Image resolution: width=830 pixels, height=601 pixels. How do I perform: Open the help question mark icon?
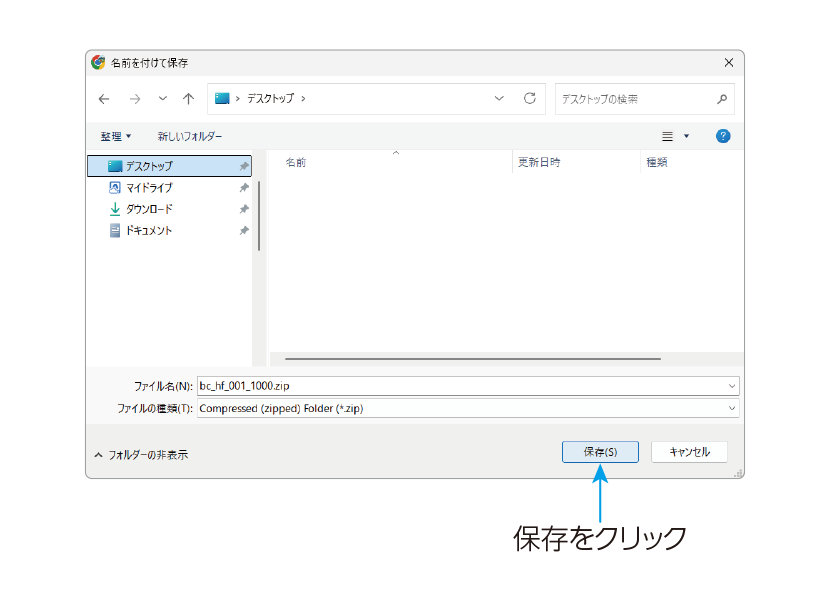tap(723, 136)
